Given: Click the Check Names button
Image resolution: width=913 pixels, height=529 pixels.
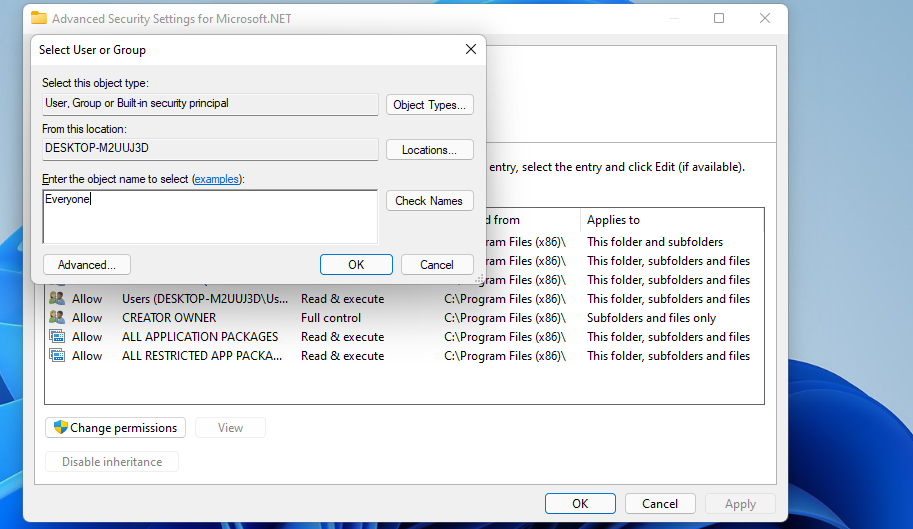Looking at the screenshot, I should click(x=430, y=201).
